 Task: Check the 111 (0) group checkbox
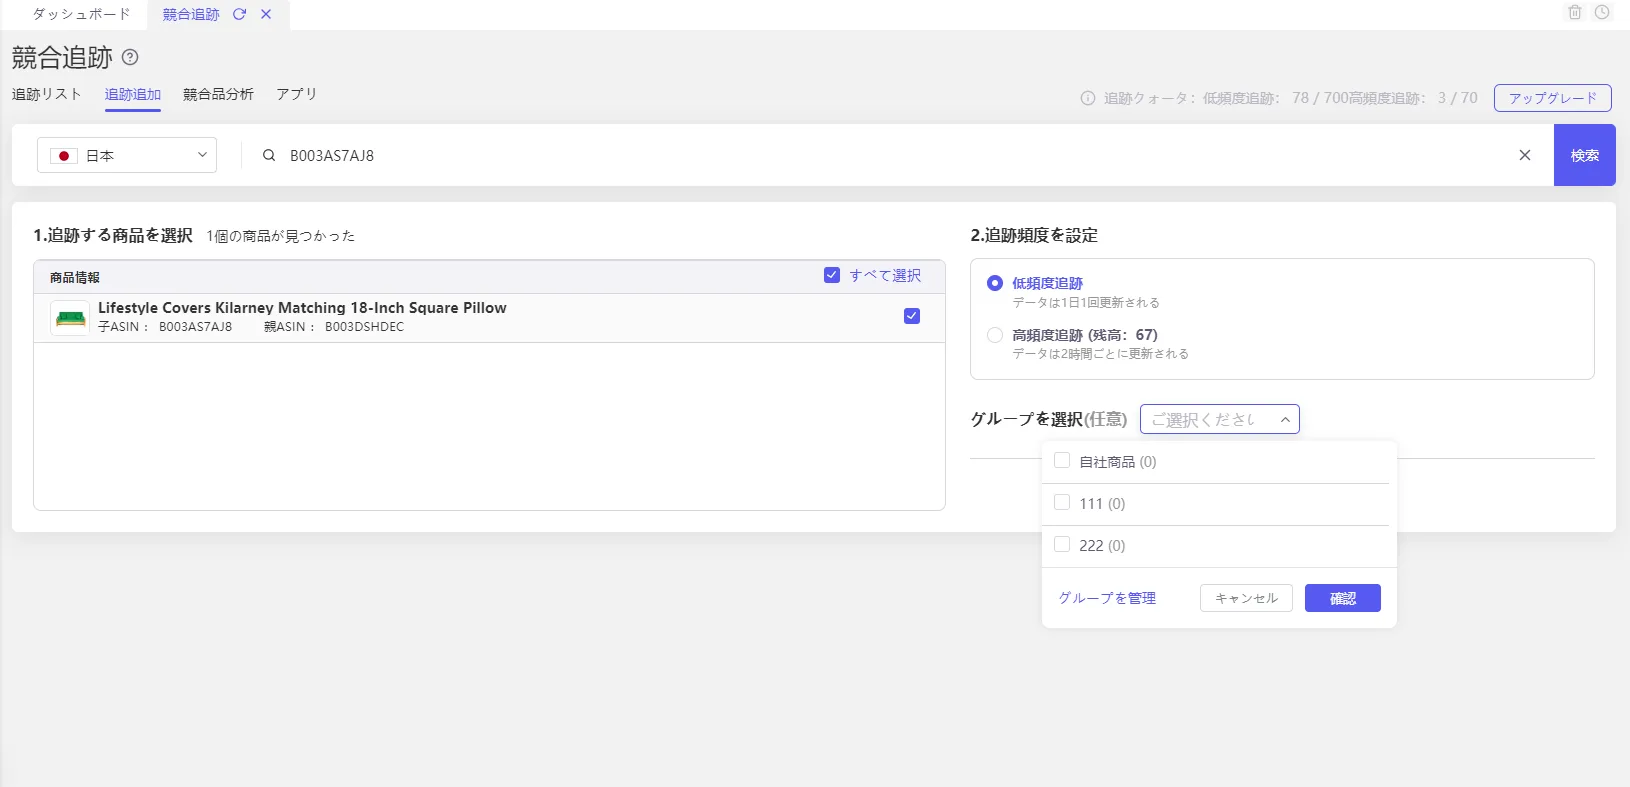click(1062, 503)
